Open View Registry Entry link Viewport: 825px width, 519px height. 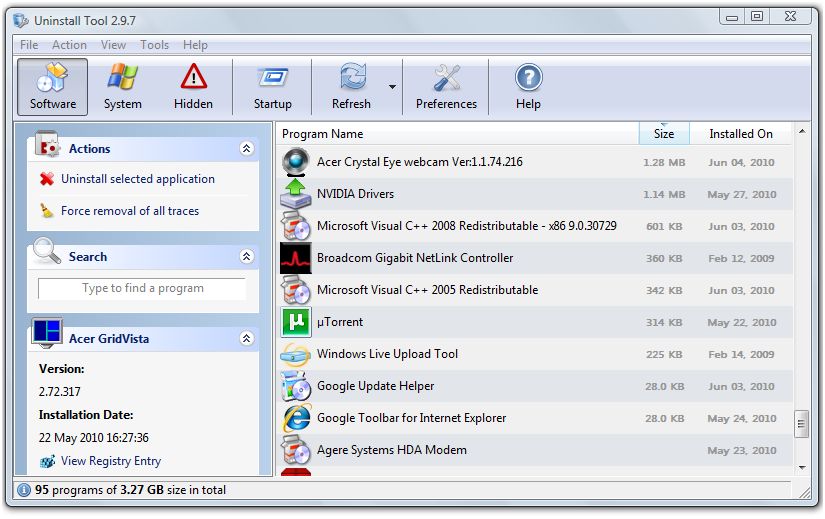pos(111,461)
